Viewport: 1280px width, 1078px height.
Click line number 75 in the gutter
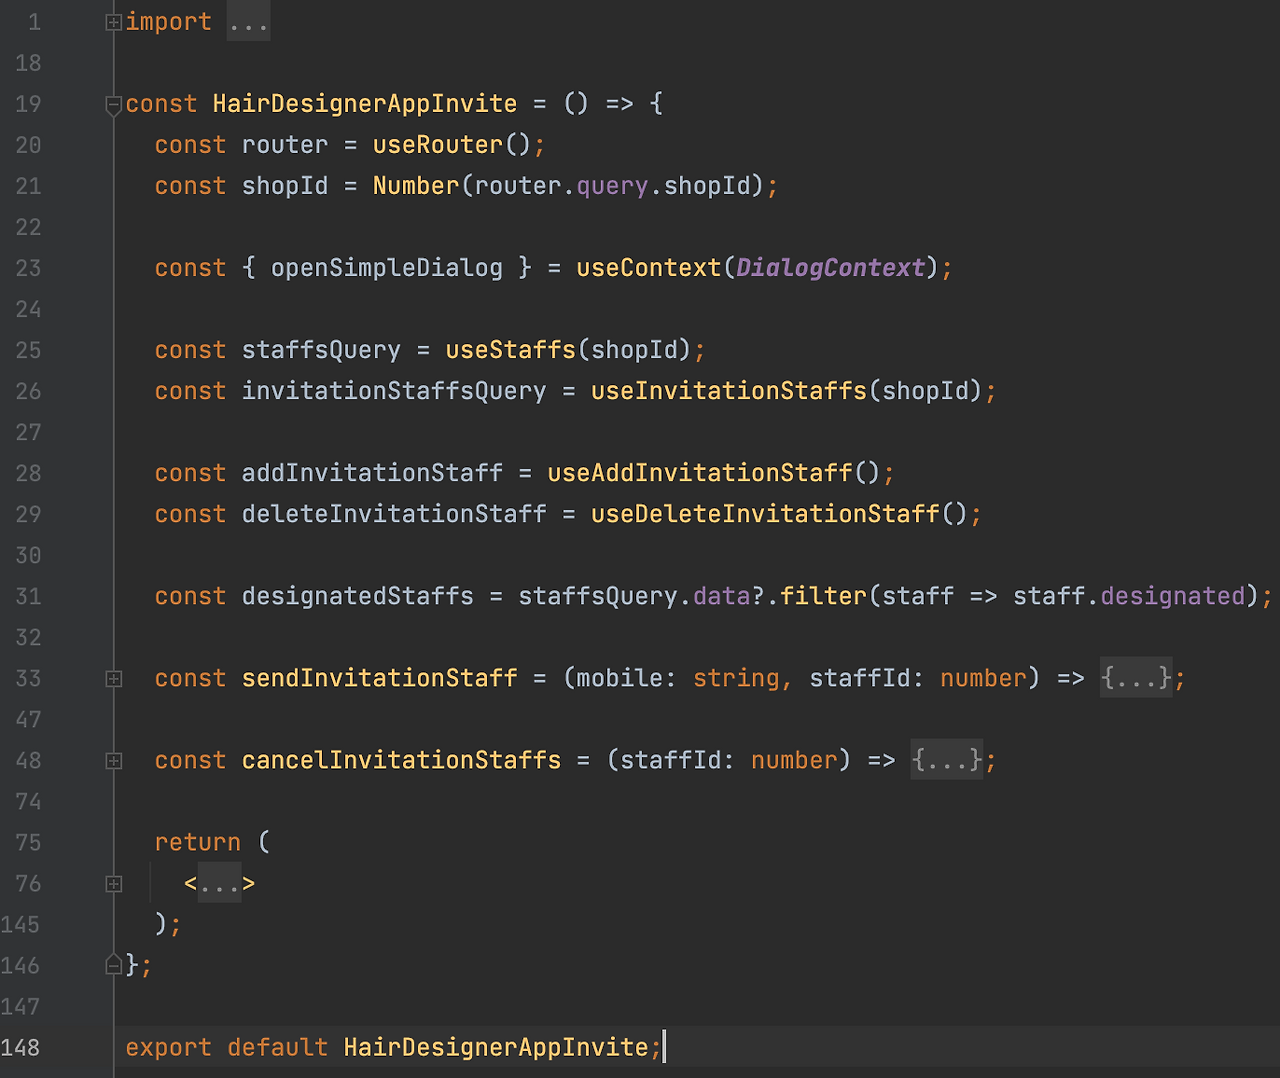point(28,842)
